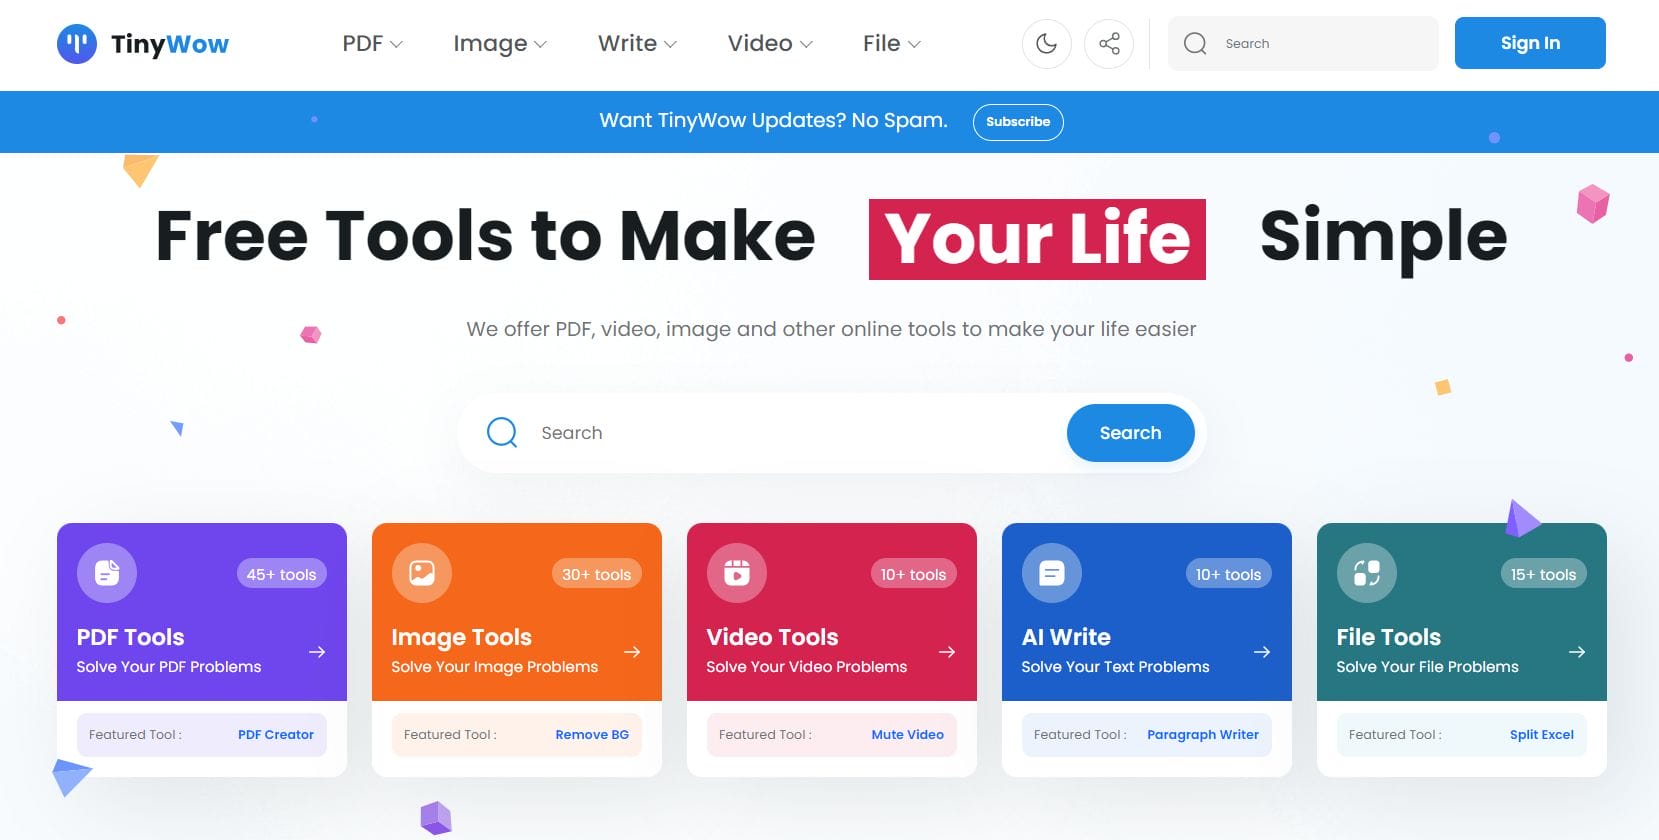Screen dimensions: 1659x840
Task: Open the Remove BG featured tool
Action: pos(592,735)
